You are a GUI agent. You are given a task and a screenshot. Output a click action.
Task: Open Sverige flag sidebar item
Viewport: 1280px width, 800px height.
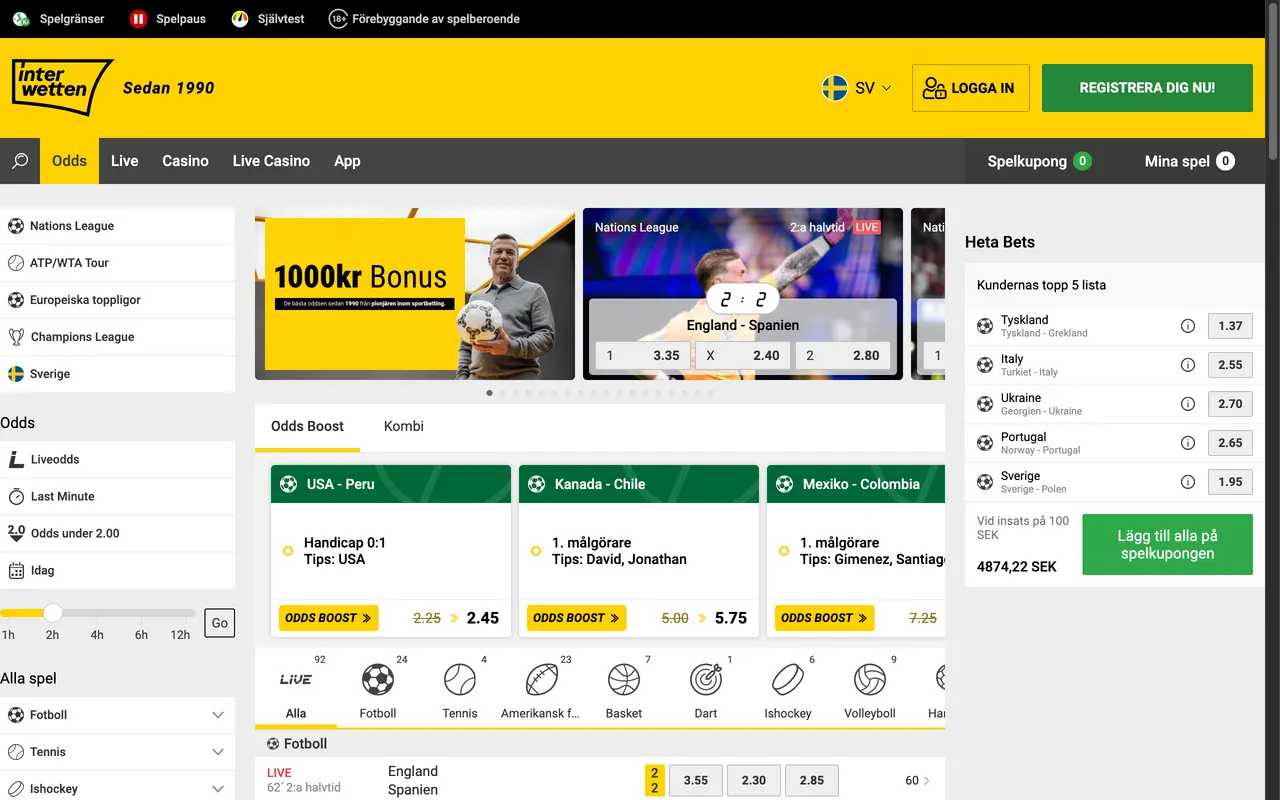[x=117, y=374]
